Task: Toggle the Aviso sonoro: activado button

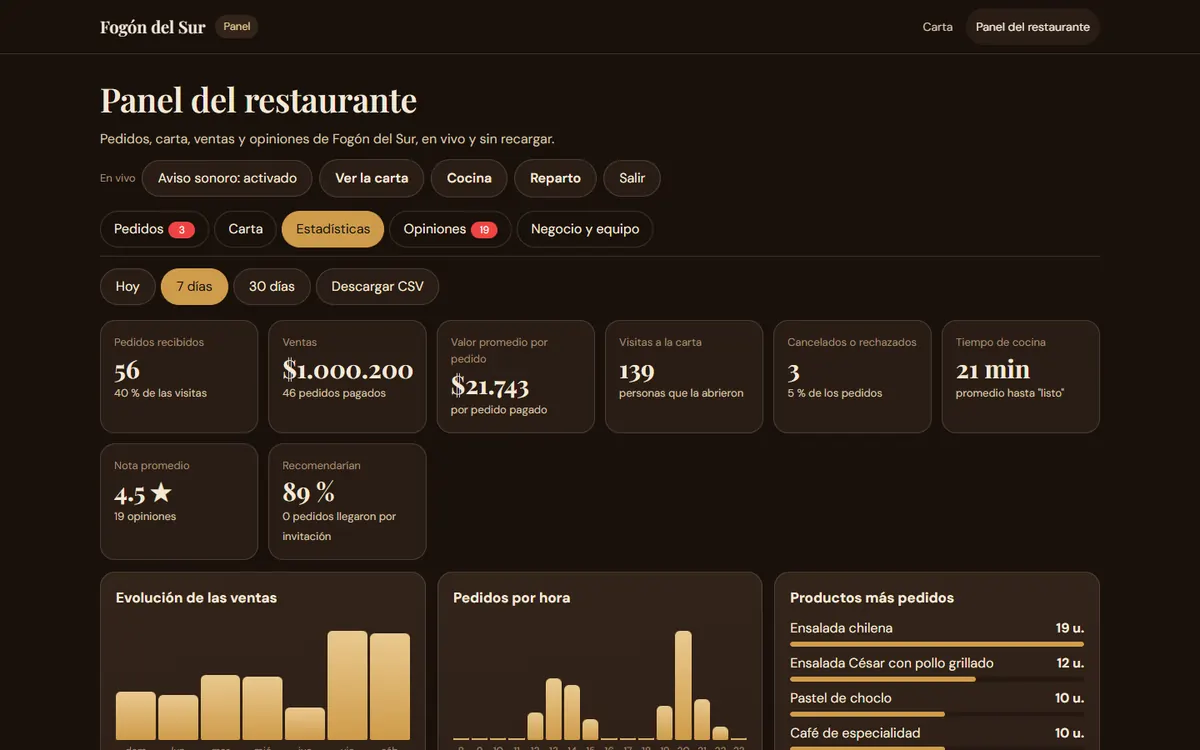Action: pyautogui.click(x=227, y=178)
